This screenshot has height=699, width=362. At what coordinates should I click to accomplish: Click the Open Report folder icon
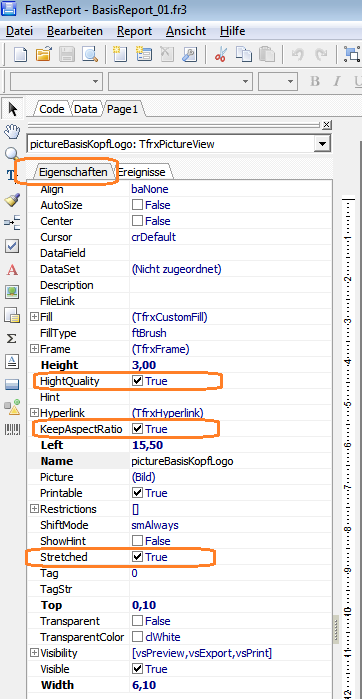tap(44, 54)
